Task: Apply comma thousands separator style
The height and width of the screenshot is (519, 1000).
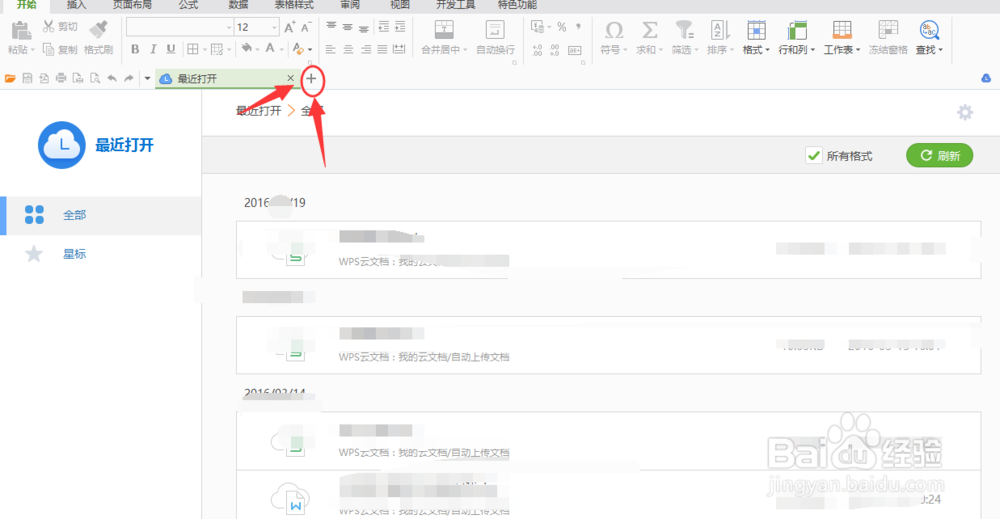Action: point(578,27)
